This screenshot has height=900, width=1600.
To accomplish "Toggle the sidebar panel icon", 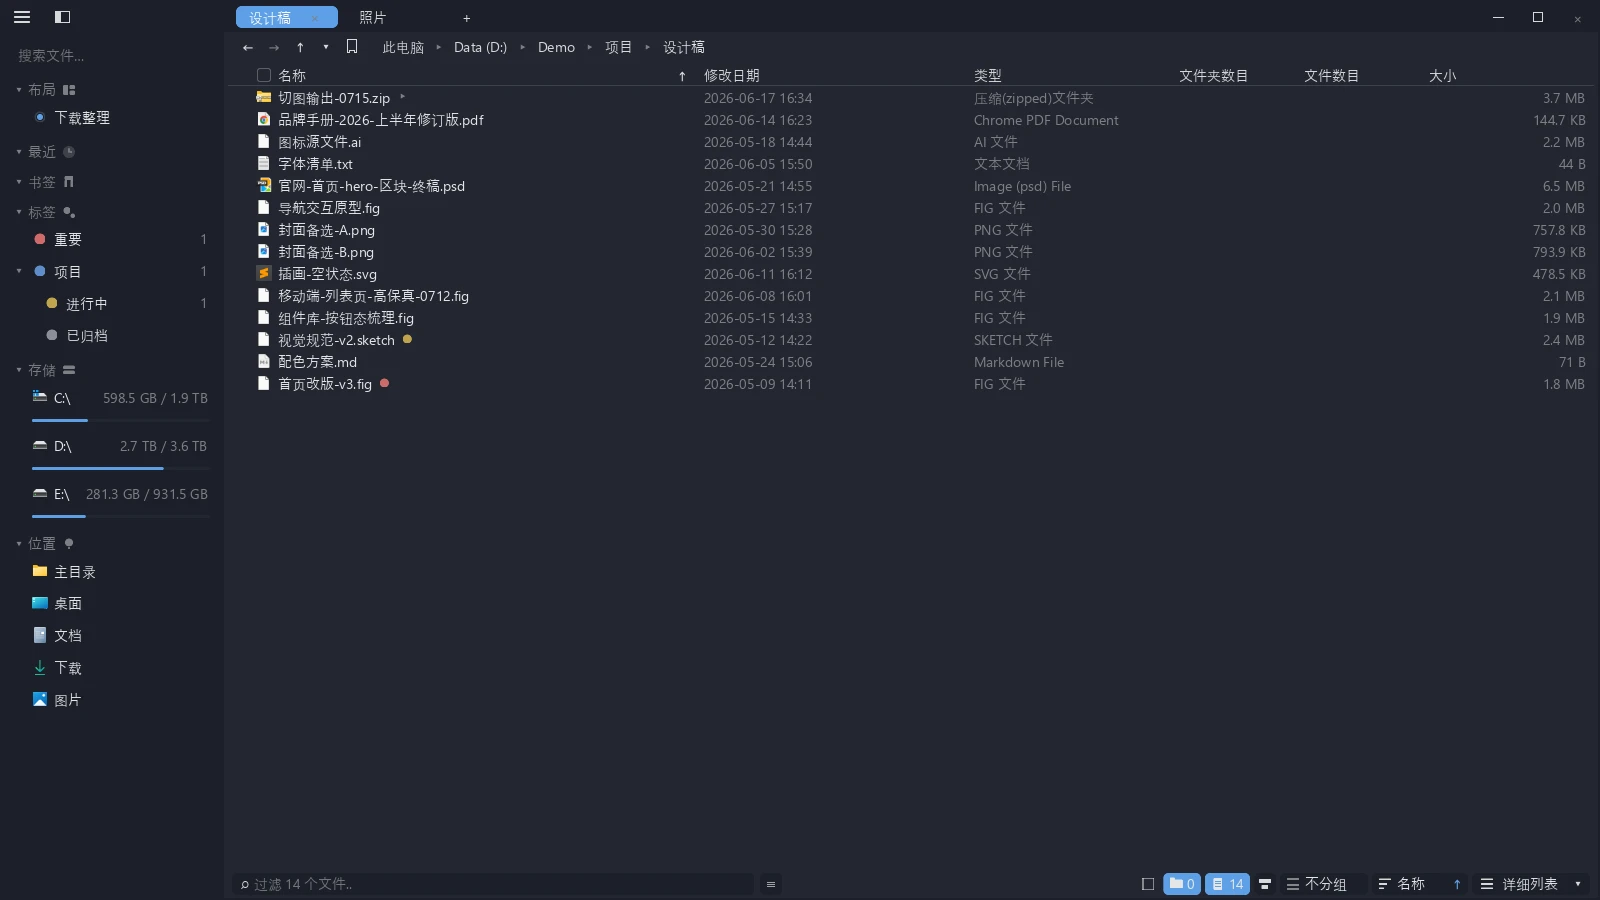I will click(x=62, y=17).
